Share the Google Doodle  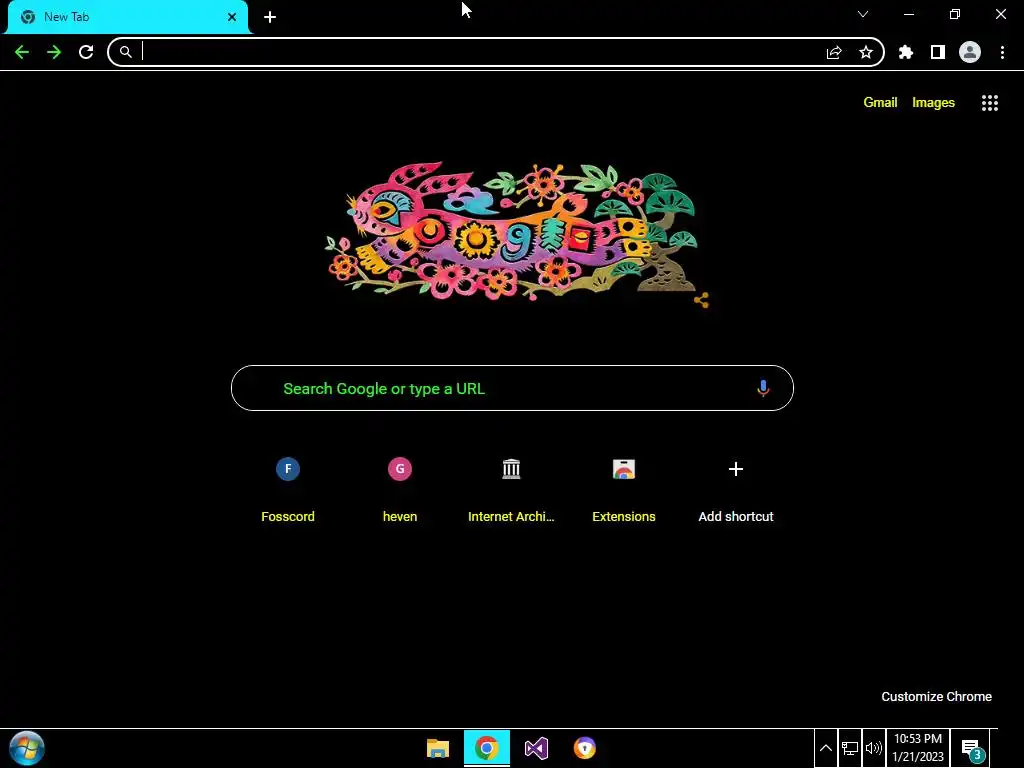point(701,300)
